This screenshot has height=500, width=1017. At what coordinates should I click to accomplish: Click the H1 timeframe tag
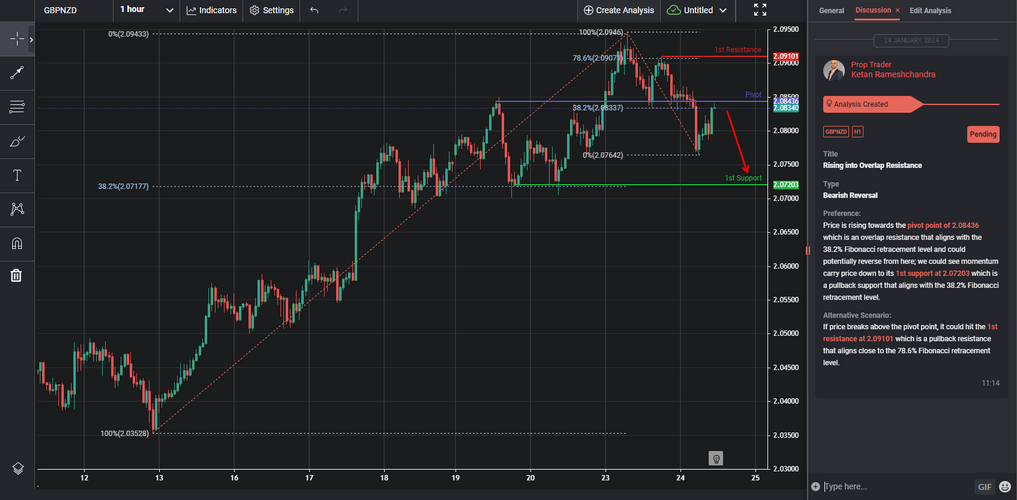857,132
